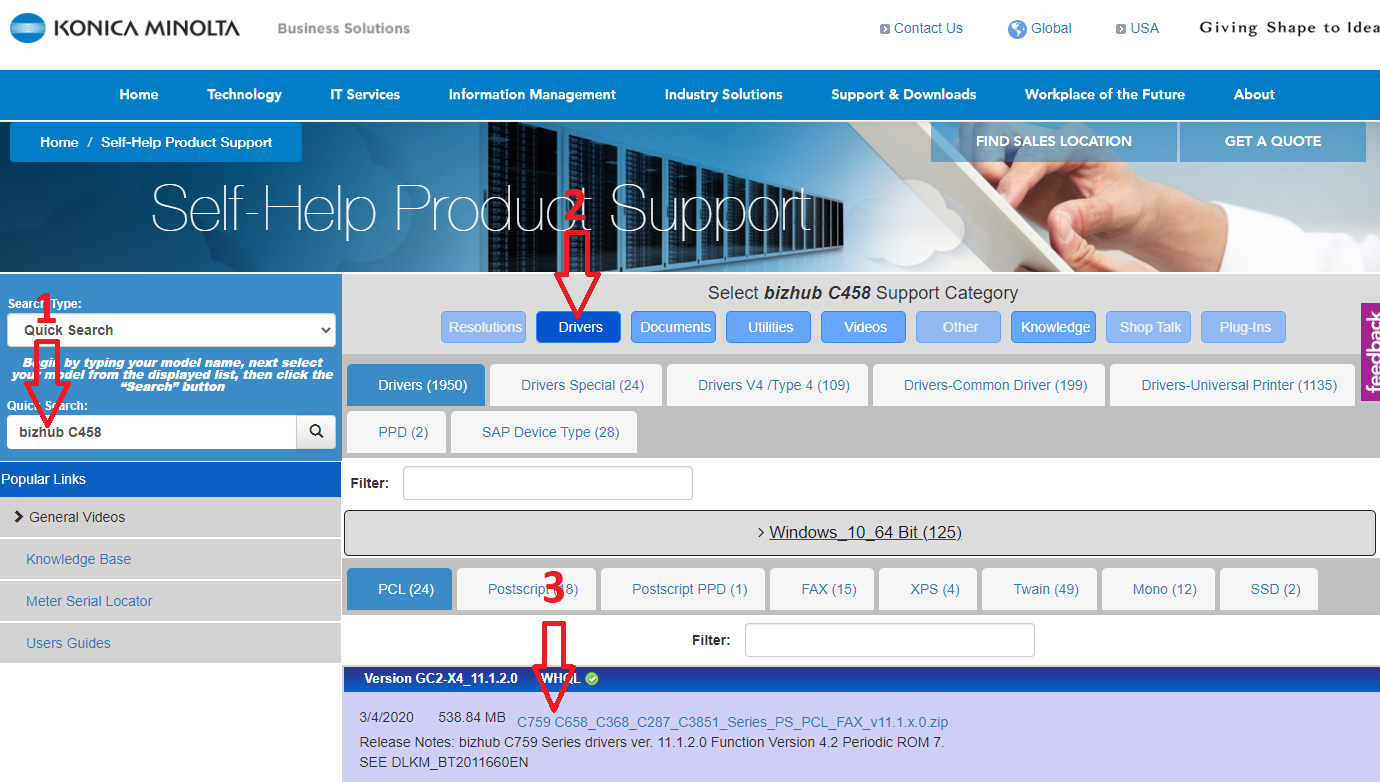Click the USA region link
Image resolution: width=1380 pixels, height=782 pixels.
click(1137, 28)
